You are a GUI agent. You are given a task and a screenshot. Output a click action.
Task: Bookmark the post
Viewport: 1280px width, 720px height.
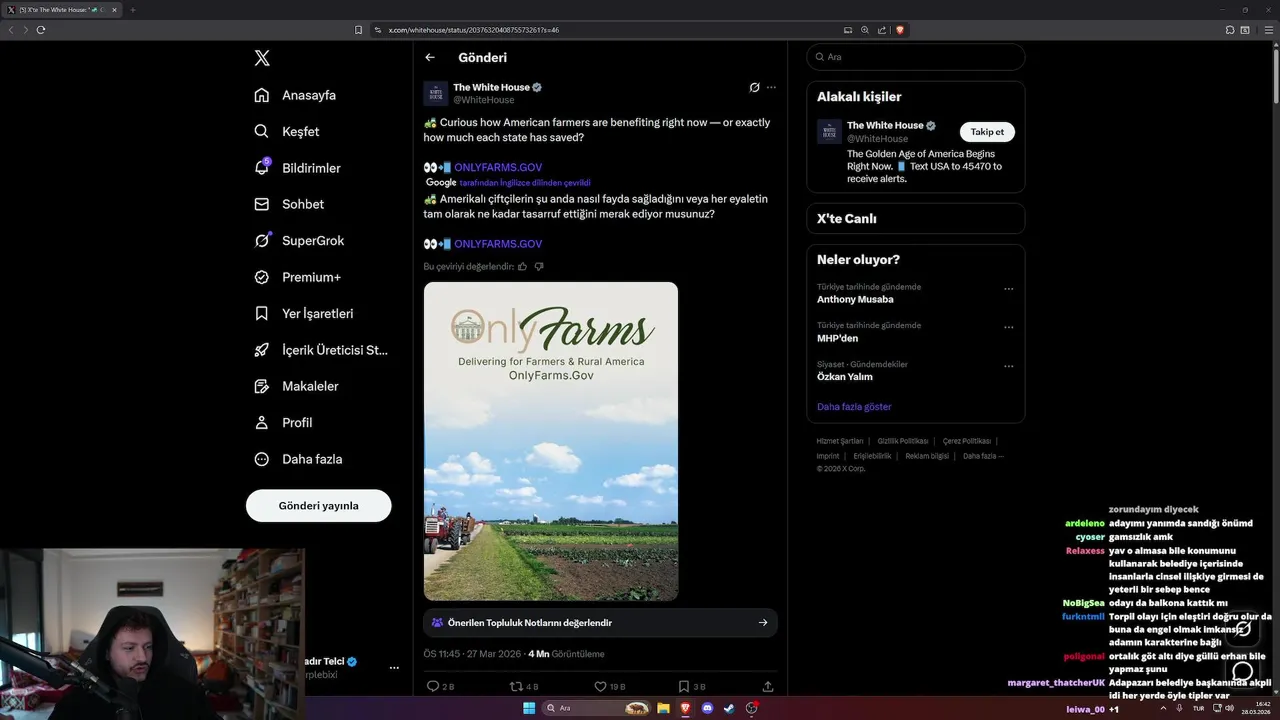click(684, 687)
